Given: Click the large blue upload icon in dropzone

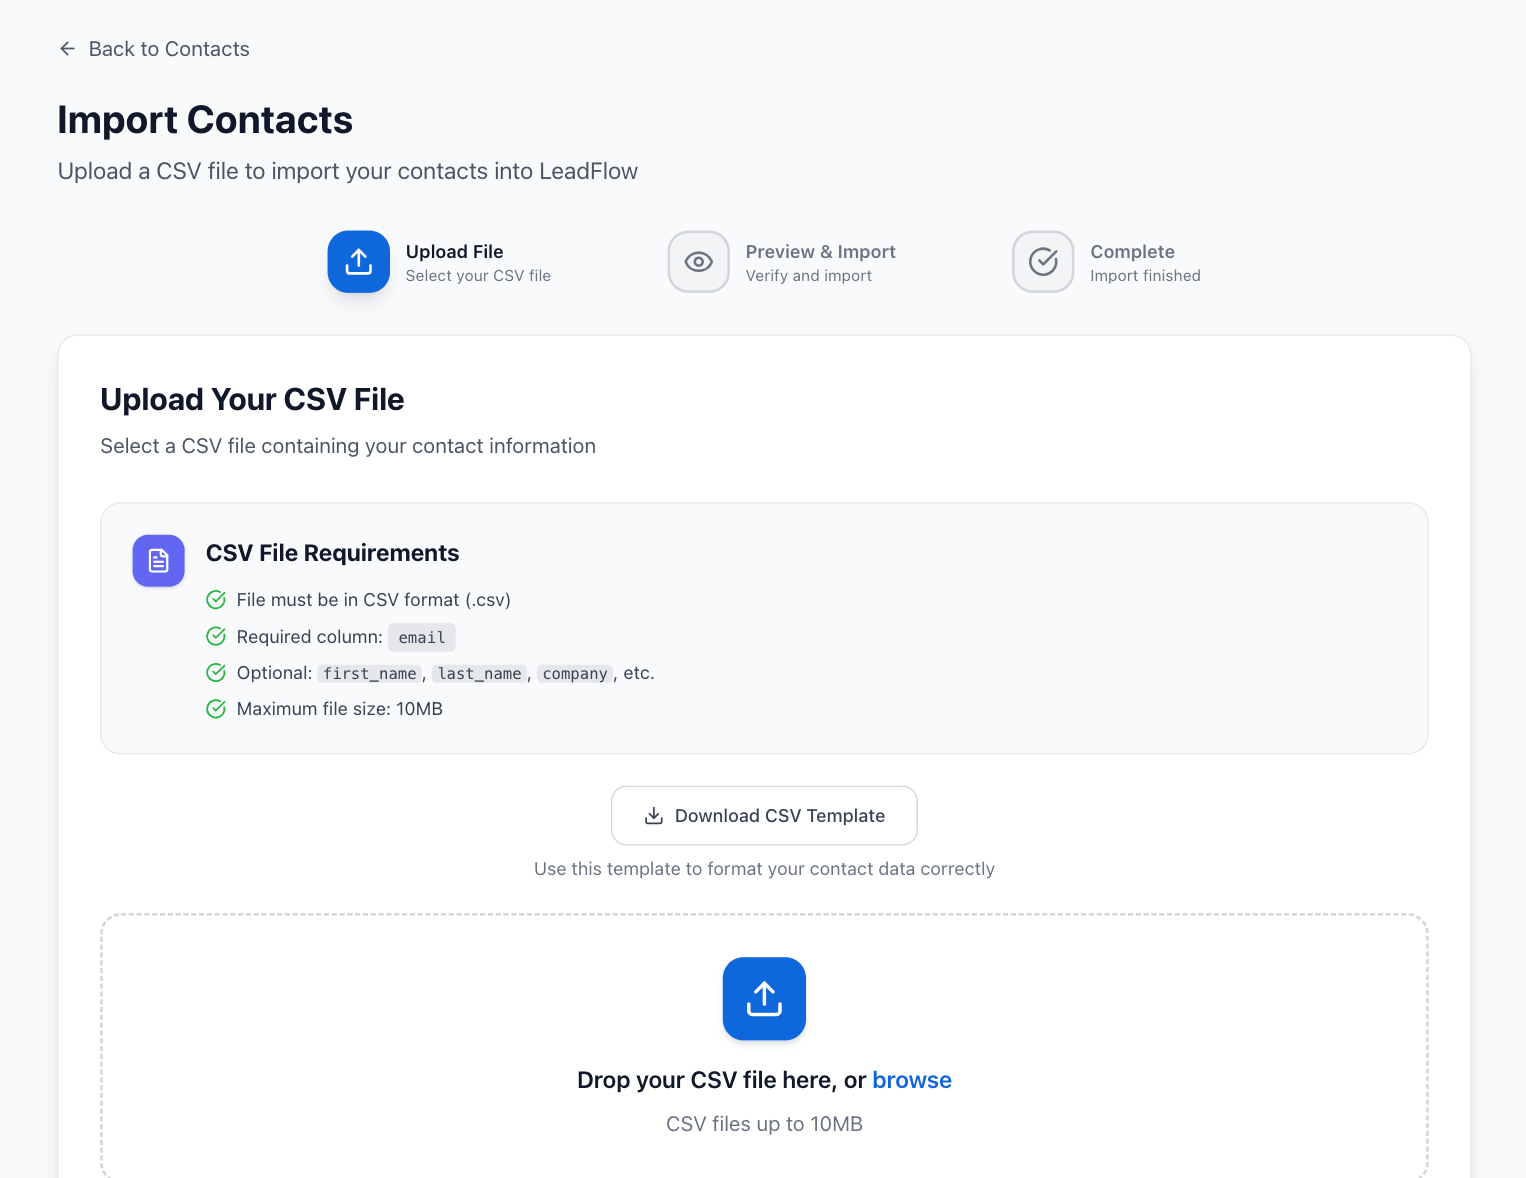Looking at the screenshot, I should [764, 999].
